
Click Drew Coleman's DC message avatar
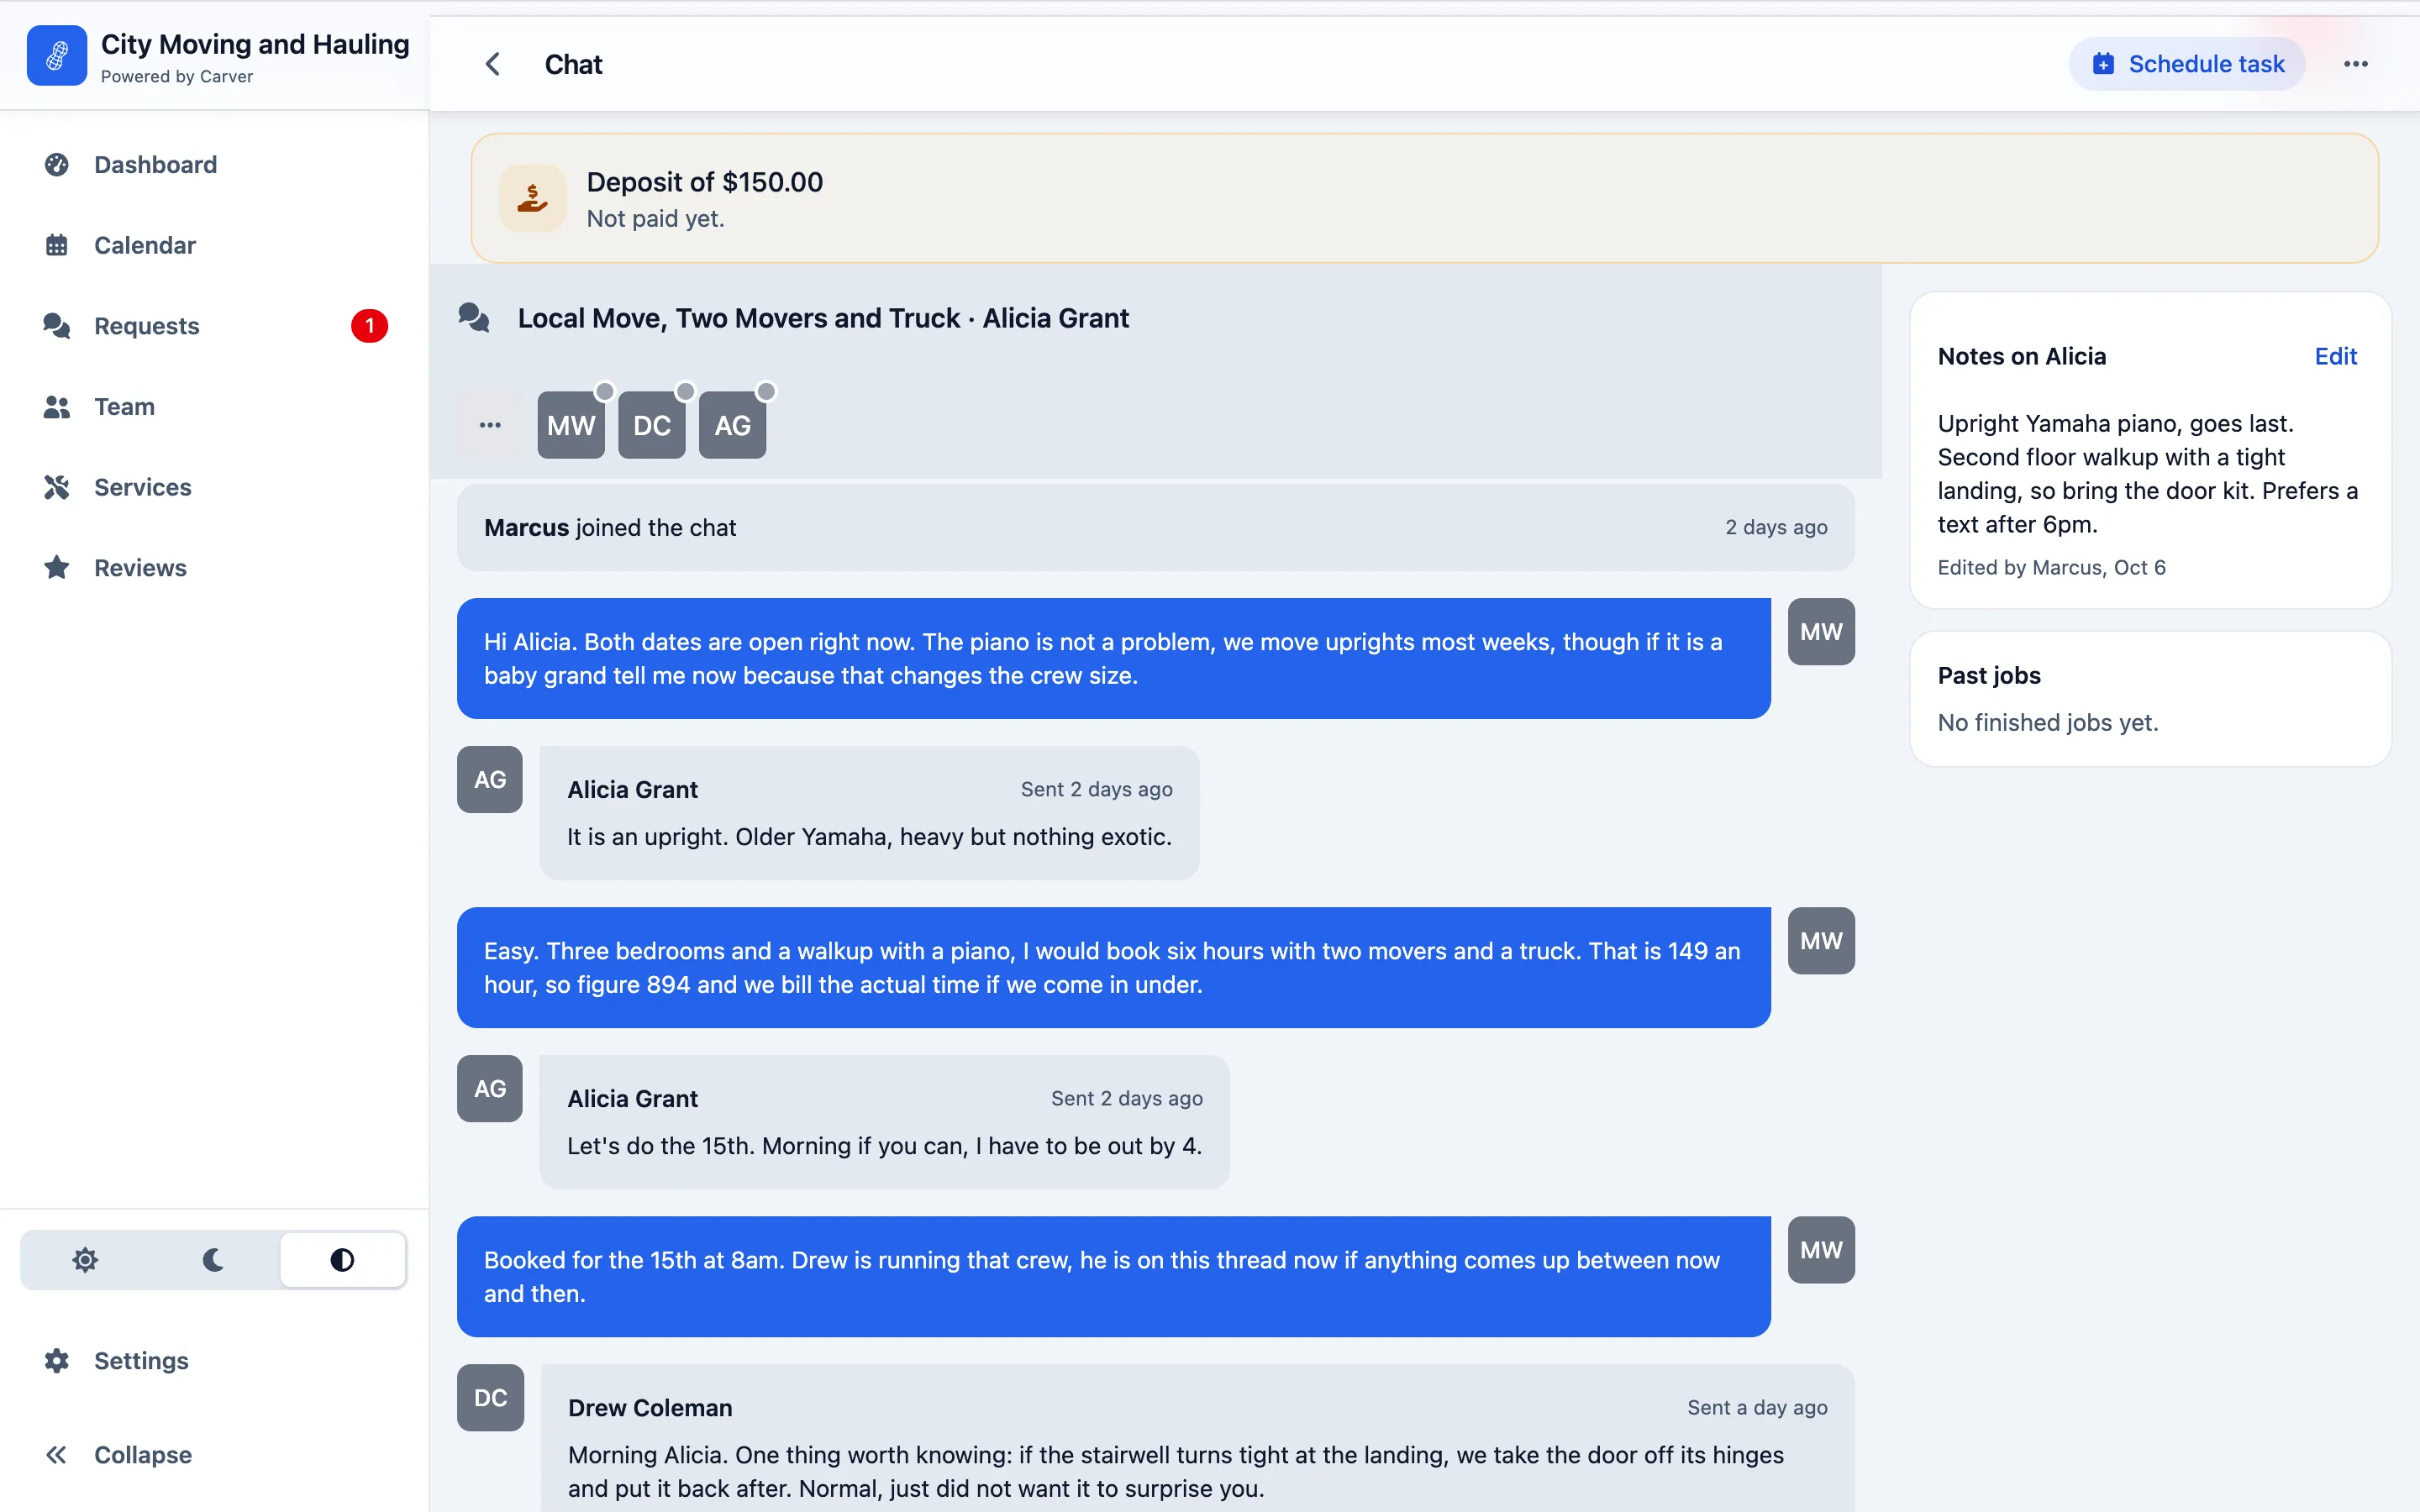click(x=490, y=1398)
